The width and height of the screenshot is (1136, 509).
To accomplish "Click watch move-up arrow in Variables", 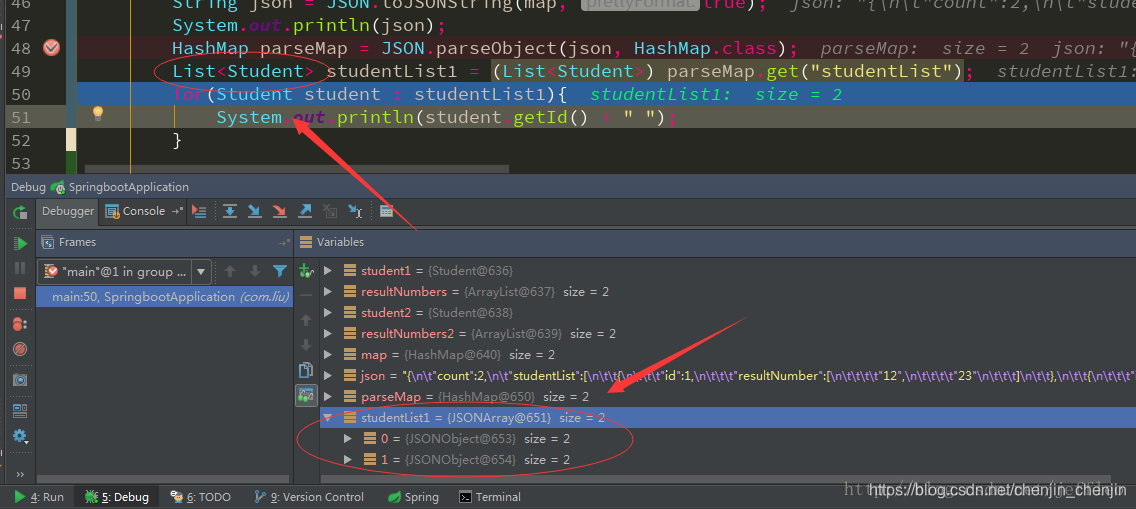I will tap(306, 320).
